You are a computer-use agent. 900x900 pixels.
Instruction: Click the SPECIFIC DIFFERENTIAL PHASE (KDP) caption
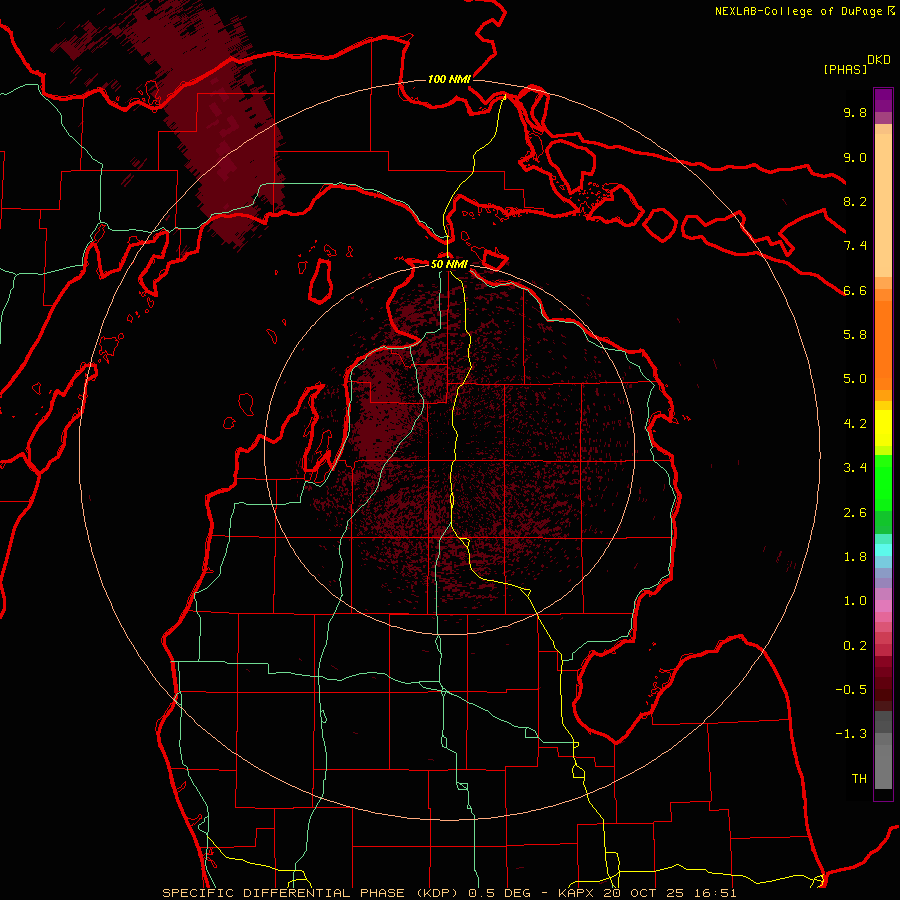[312, 893]
